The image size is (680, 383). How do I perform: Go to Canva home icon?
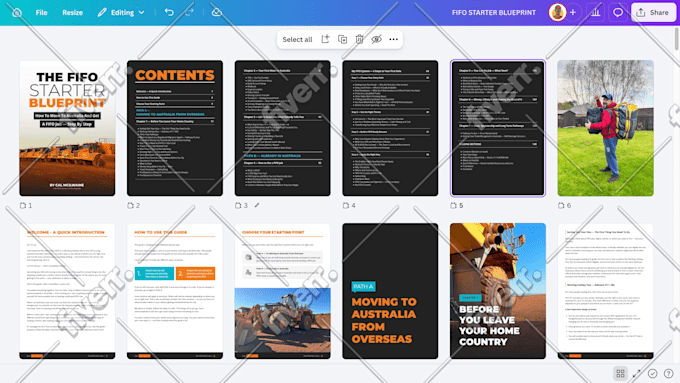pyautogui.click(x=17, y=13)
